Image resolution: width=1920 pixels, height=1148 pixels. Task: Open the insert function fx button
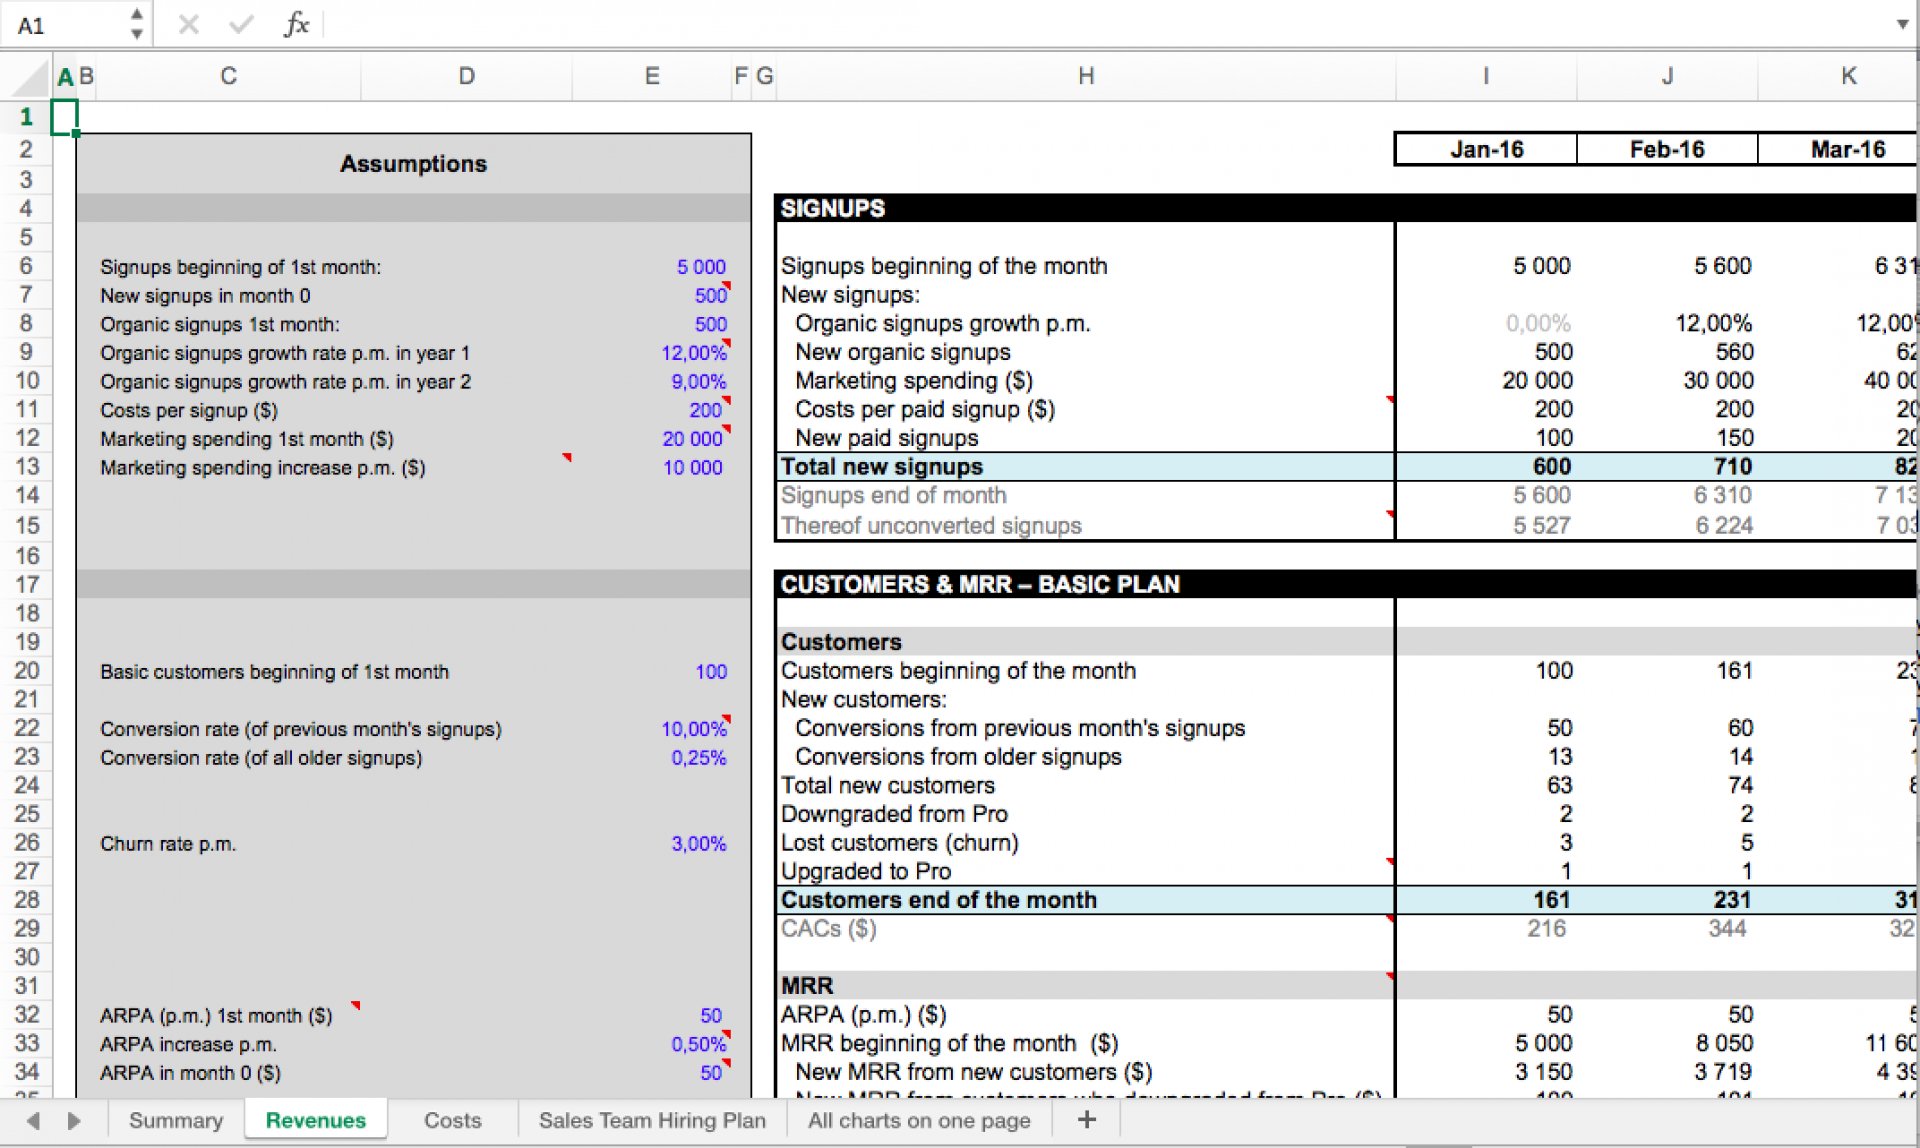[296, 24]
